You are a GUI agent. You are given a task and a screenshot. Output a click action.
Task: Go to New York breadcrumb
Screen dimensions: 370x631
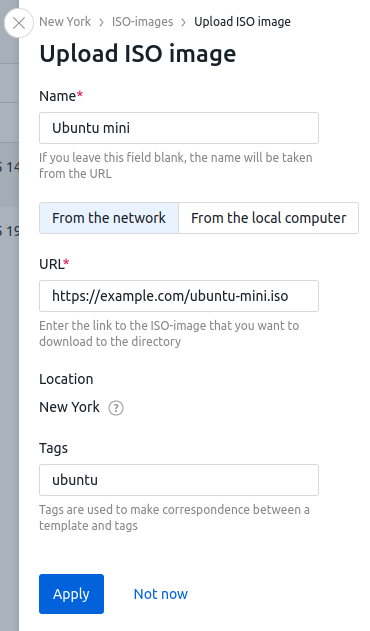tap(65, 21)
